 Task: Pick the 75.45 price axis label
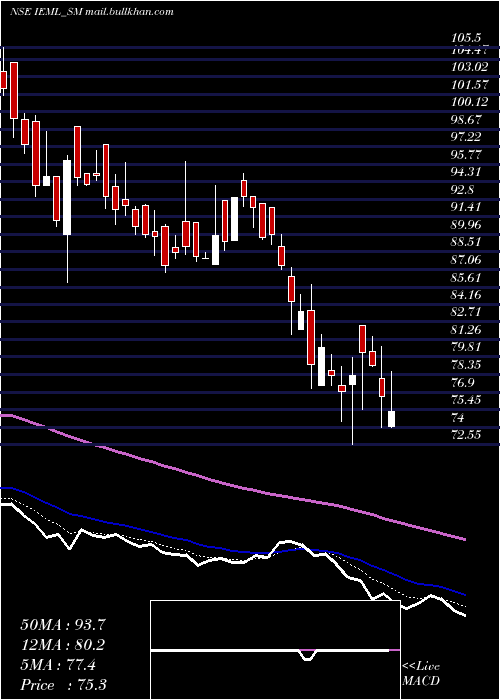(466, 400)
